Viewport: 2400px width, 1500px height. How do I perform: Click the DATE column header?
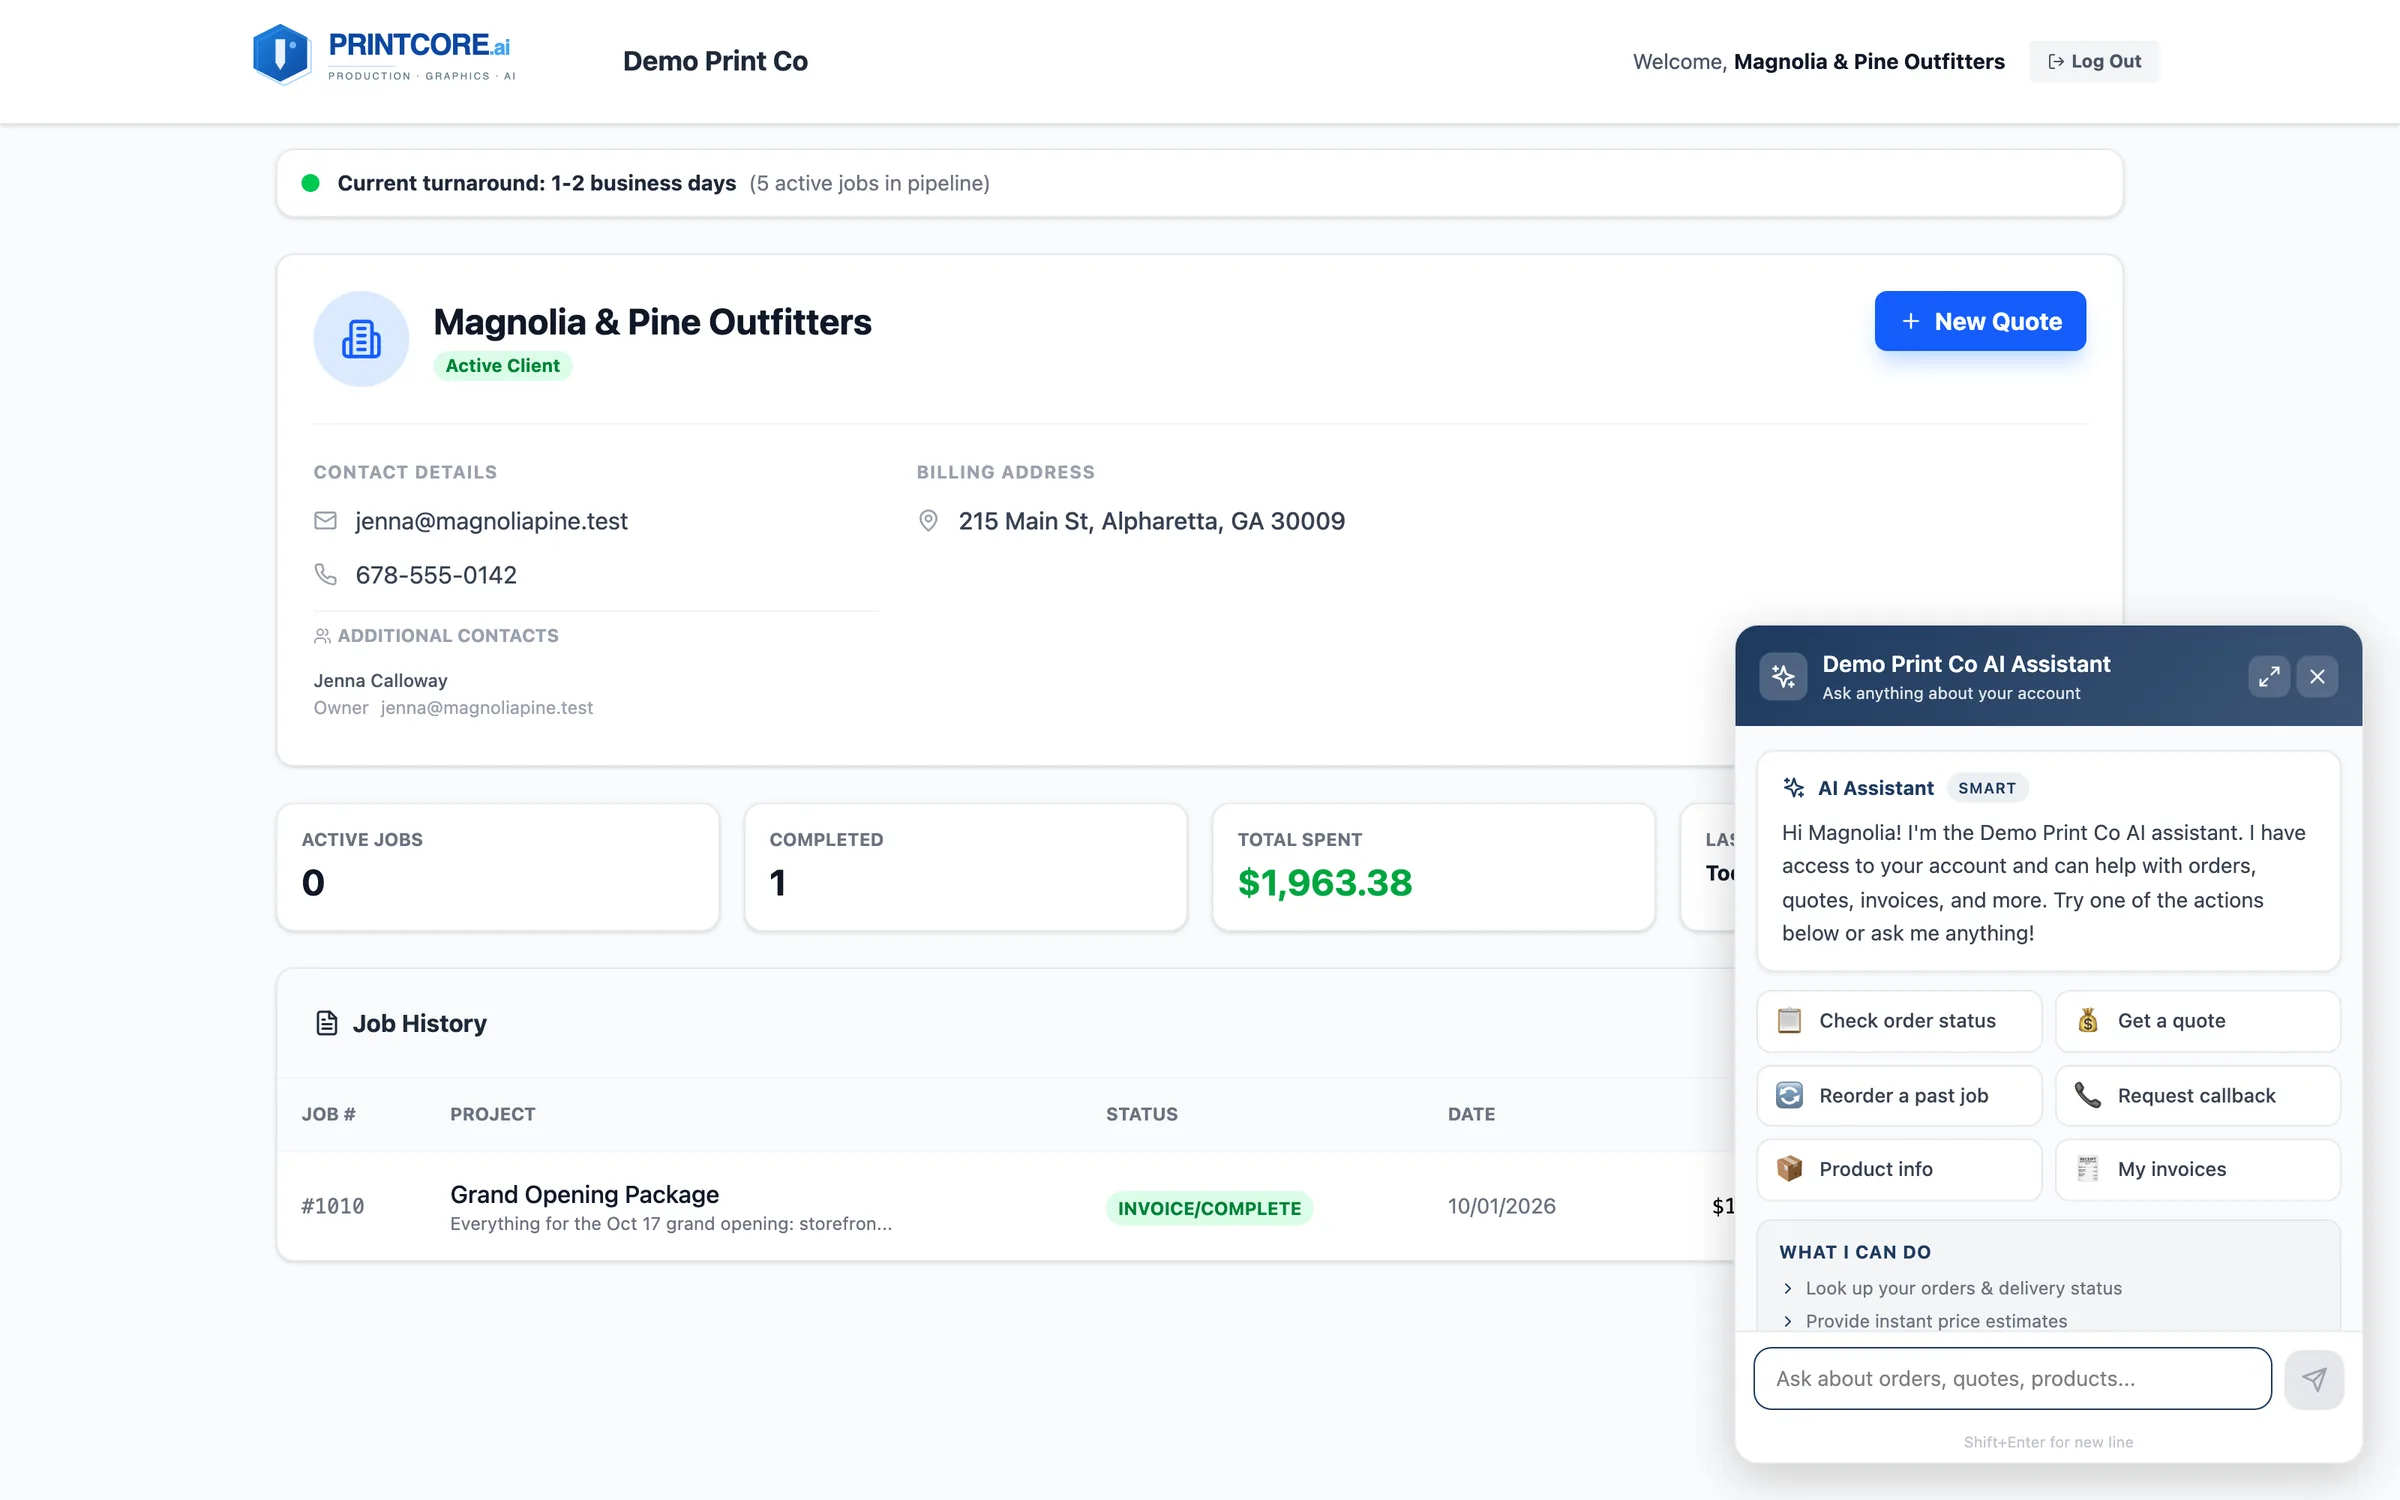(x=1471, y=1114)
